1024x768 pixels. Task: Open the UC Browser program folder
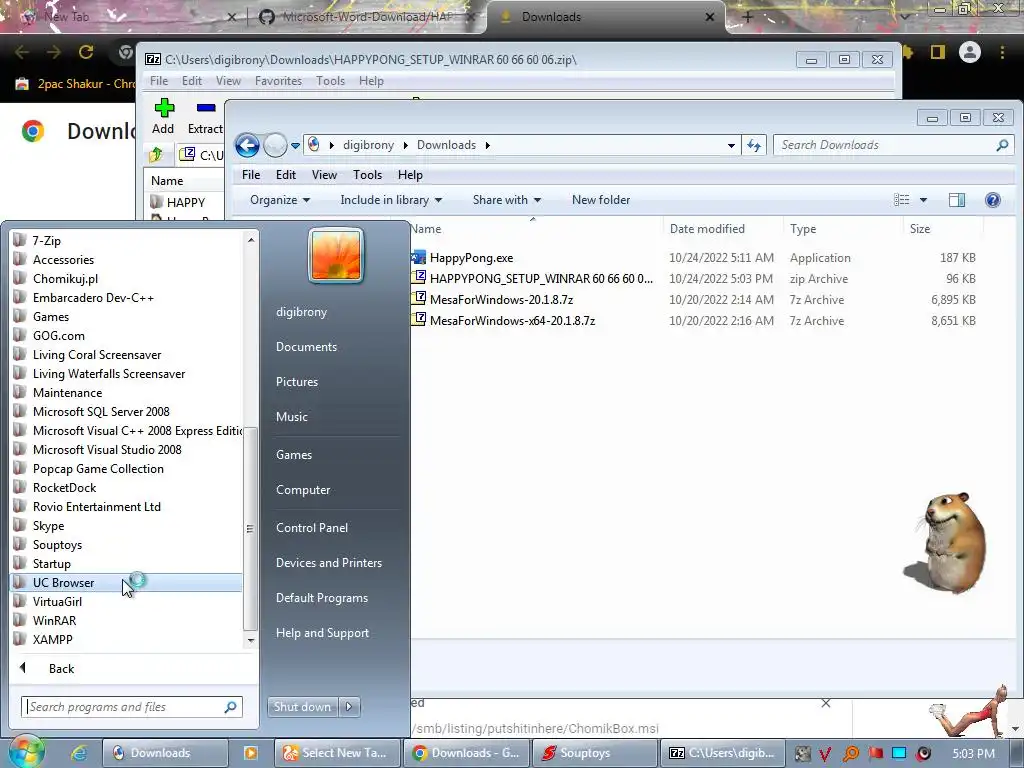(126, 583)
